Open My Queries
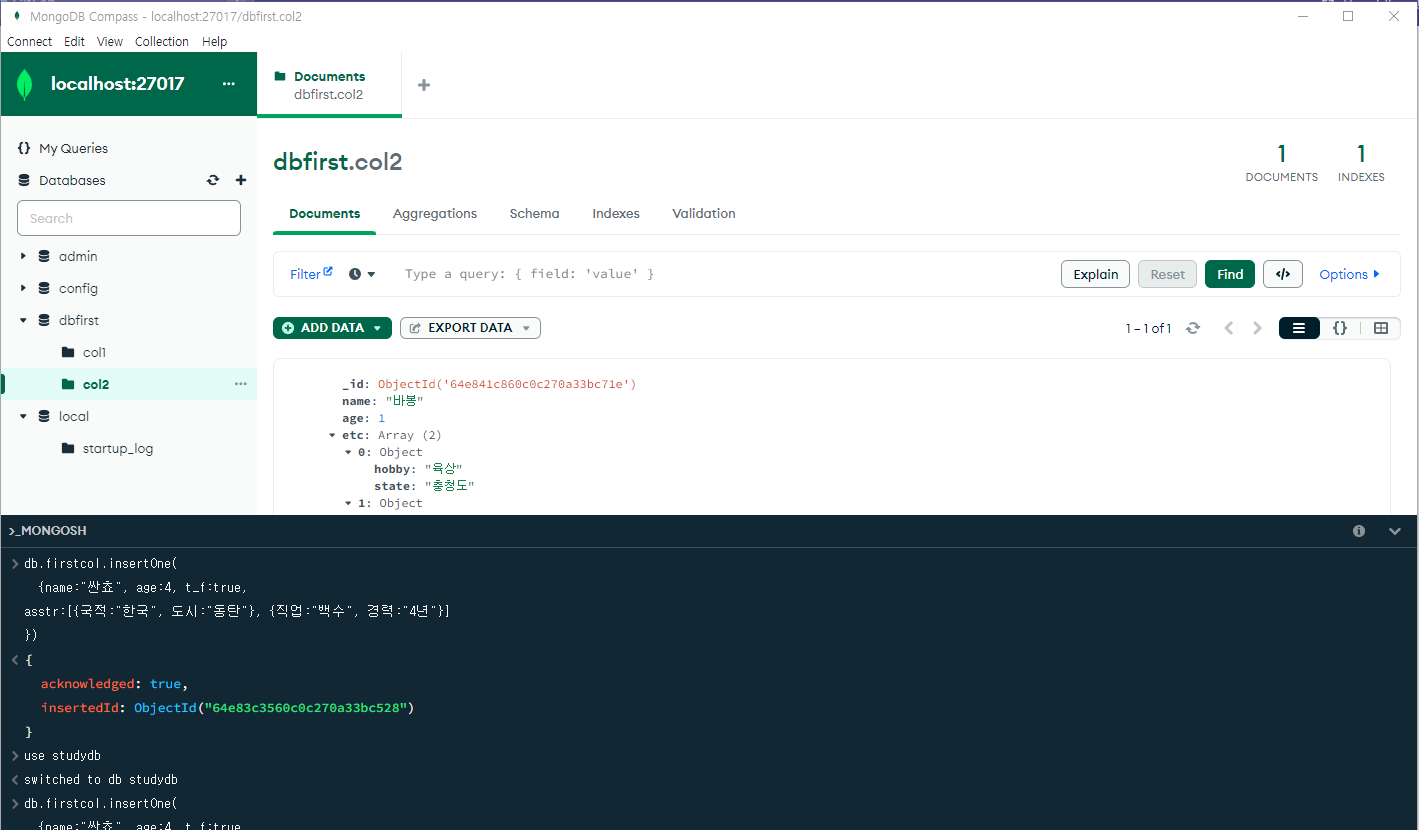This screenshot has height=830, width=1419. [x=73, y=148]
